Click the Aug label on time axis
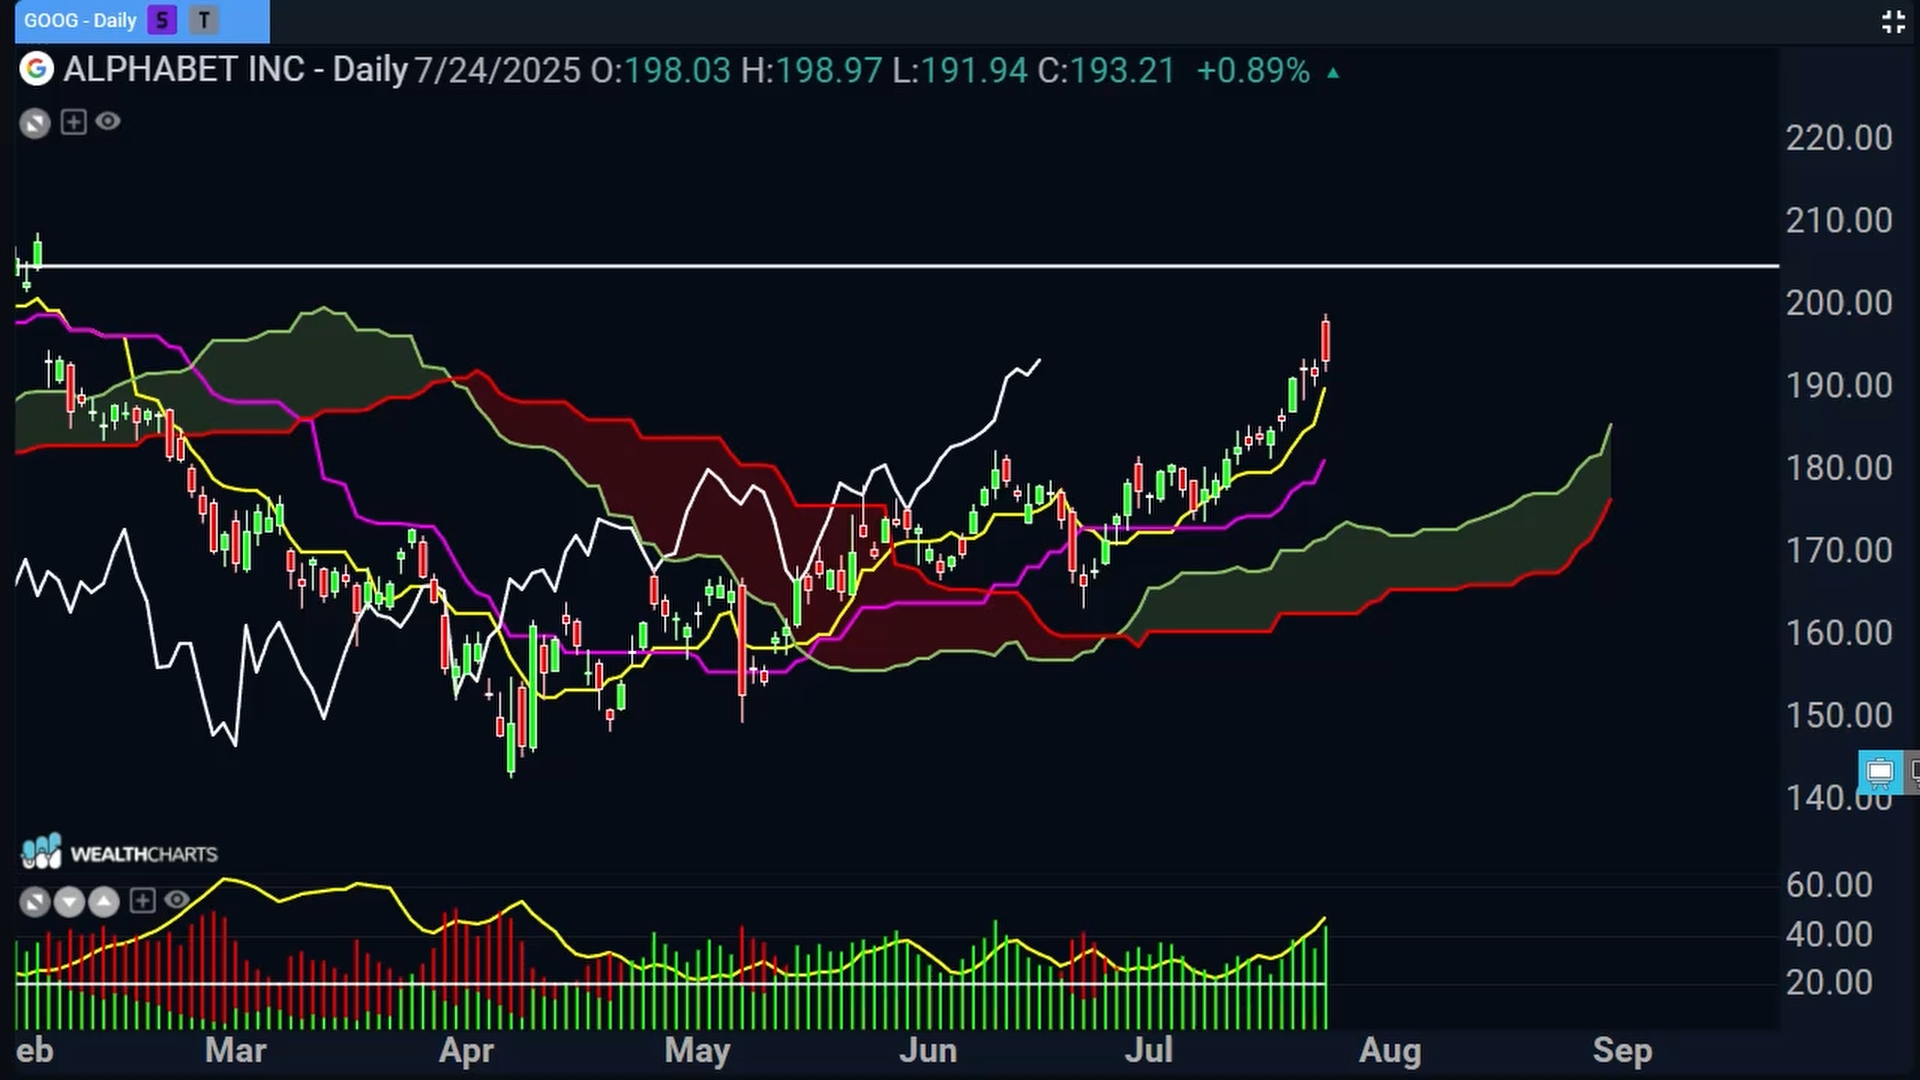Screen dimensions: 1920x1080 [1390, 1051]
